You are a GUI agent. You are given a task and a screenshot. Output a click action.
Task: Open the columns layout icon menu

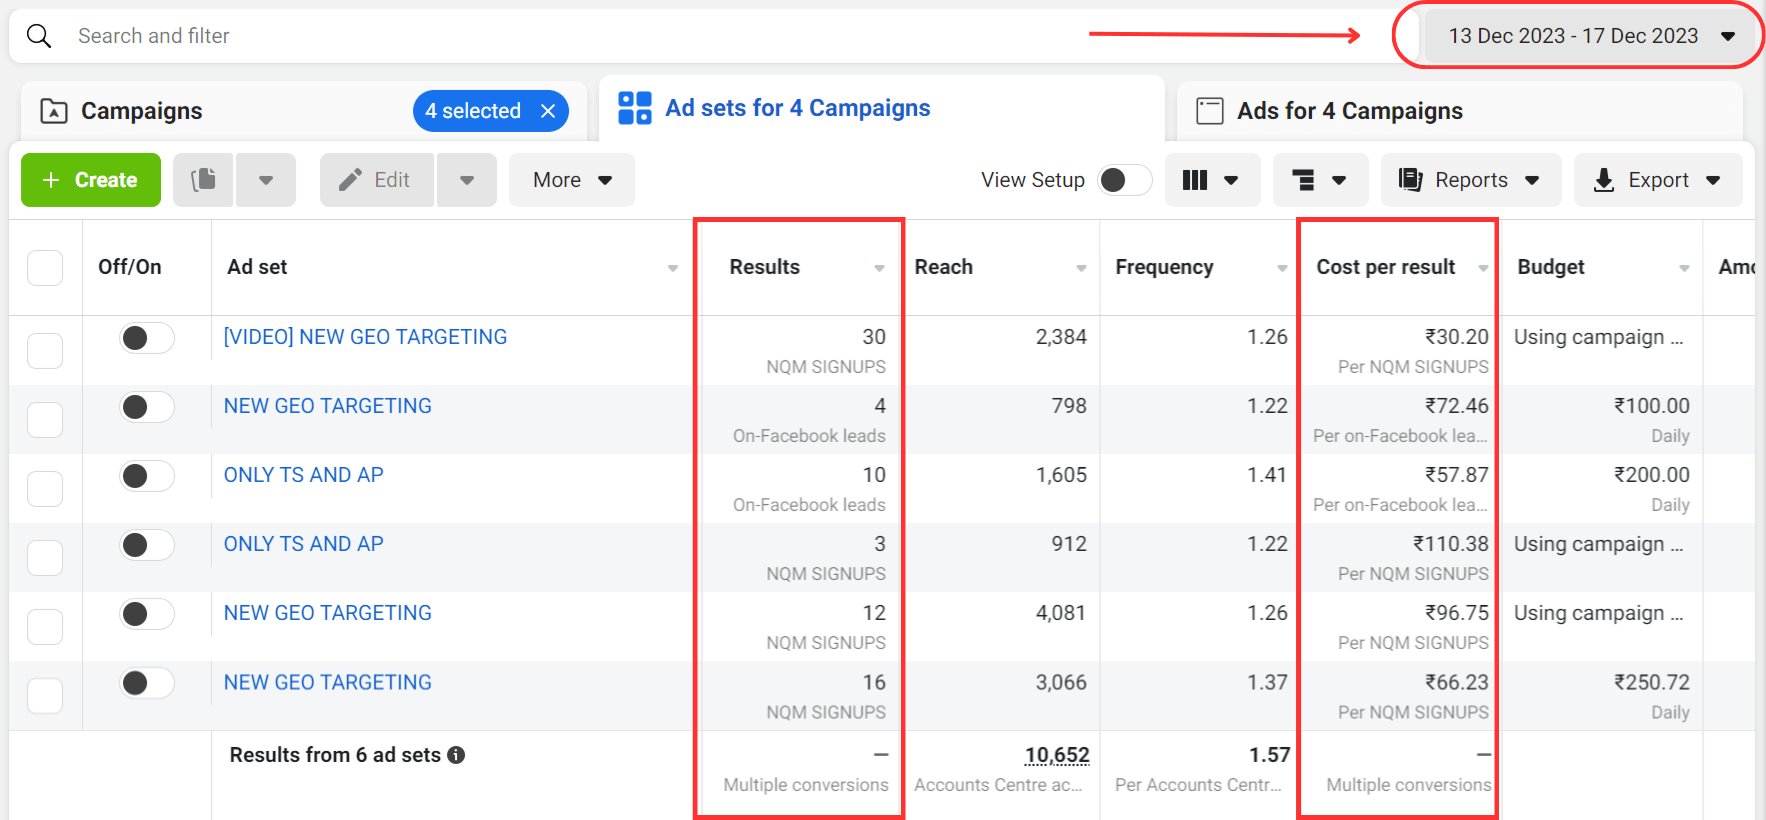(1211, 180)
